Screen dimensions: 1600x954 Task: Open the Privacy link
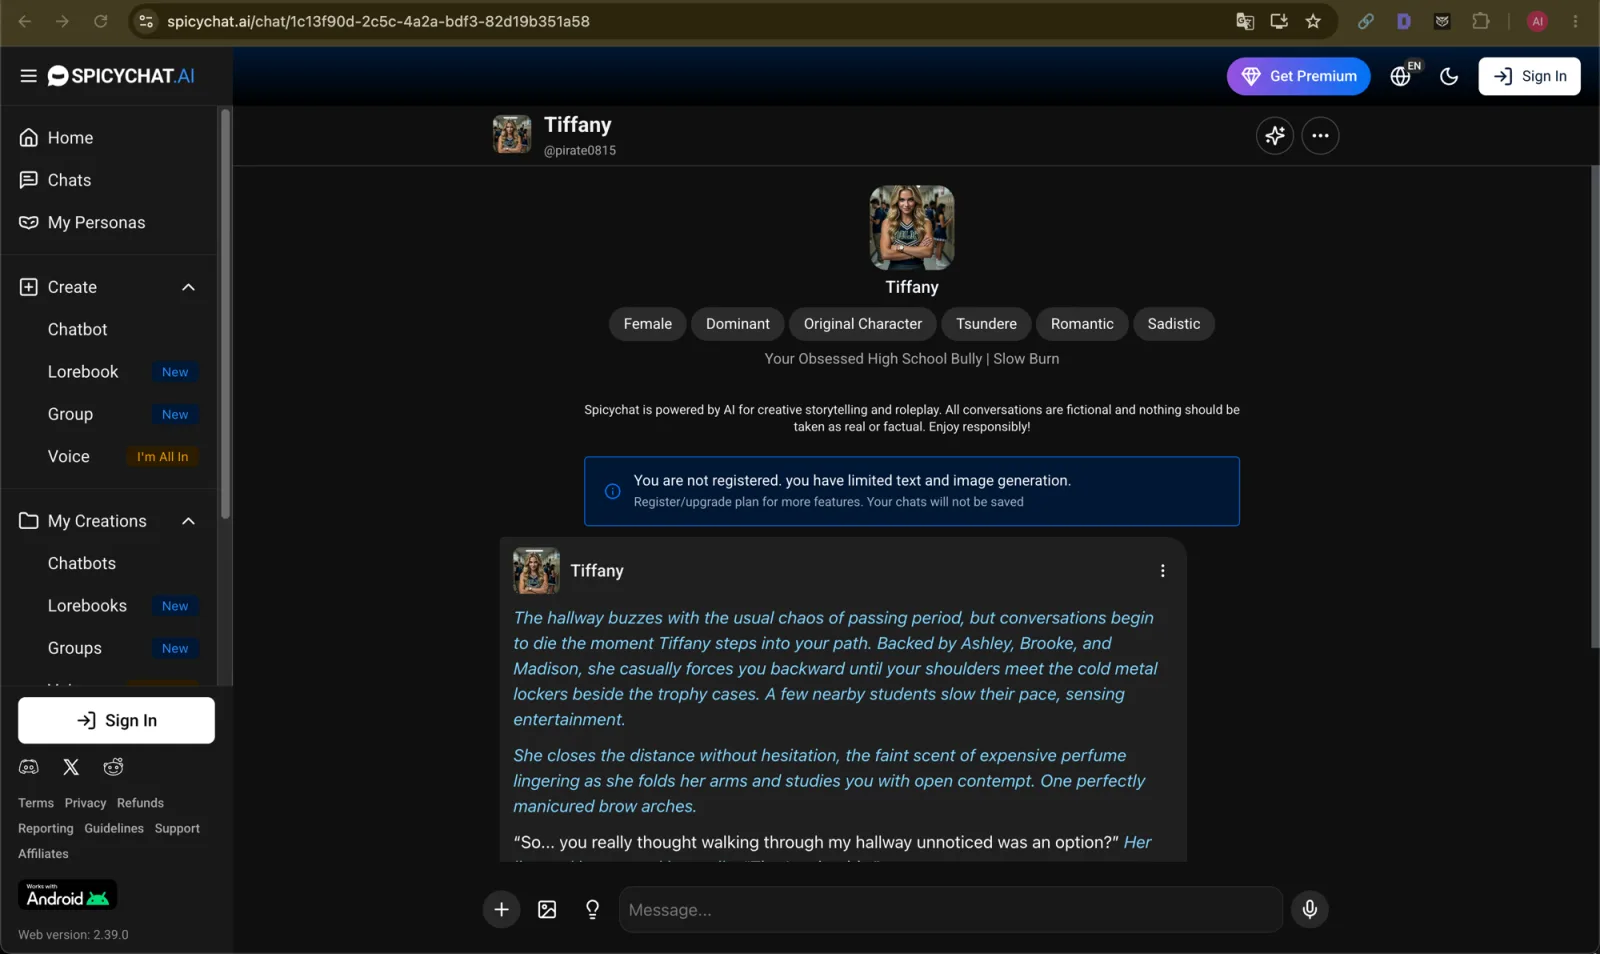[x=85, y=803]
